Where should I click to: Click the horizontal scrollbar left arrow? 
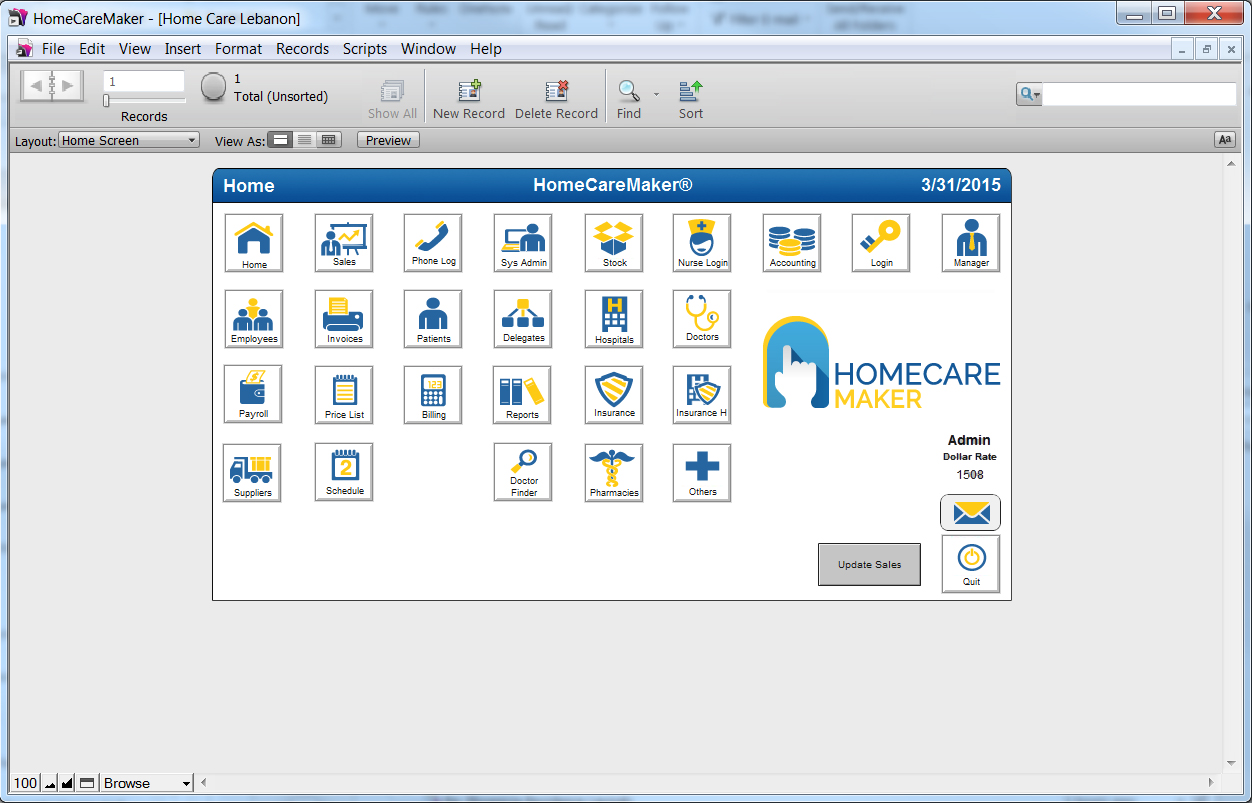coord(204,783)
